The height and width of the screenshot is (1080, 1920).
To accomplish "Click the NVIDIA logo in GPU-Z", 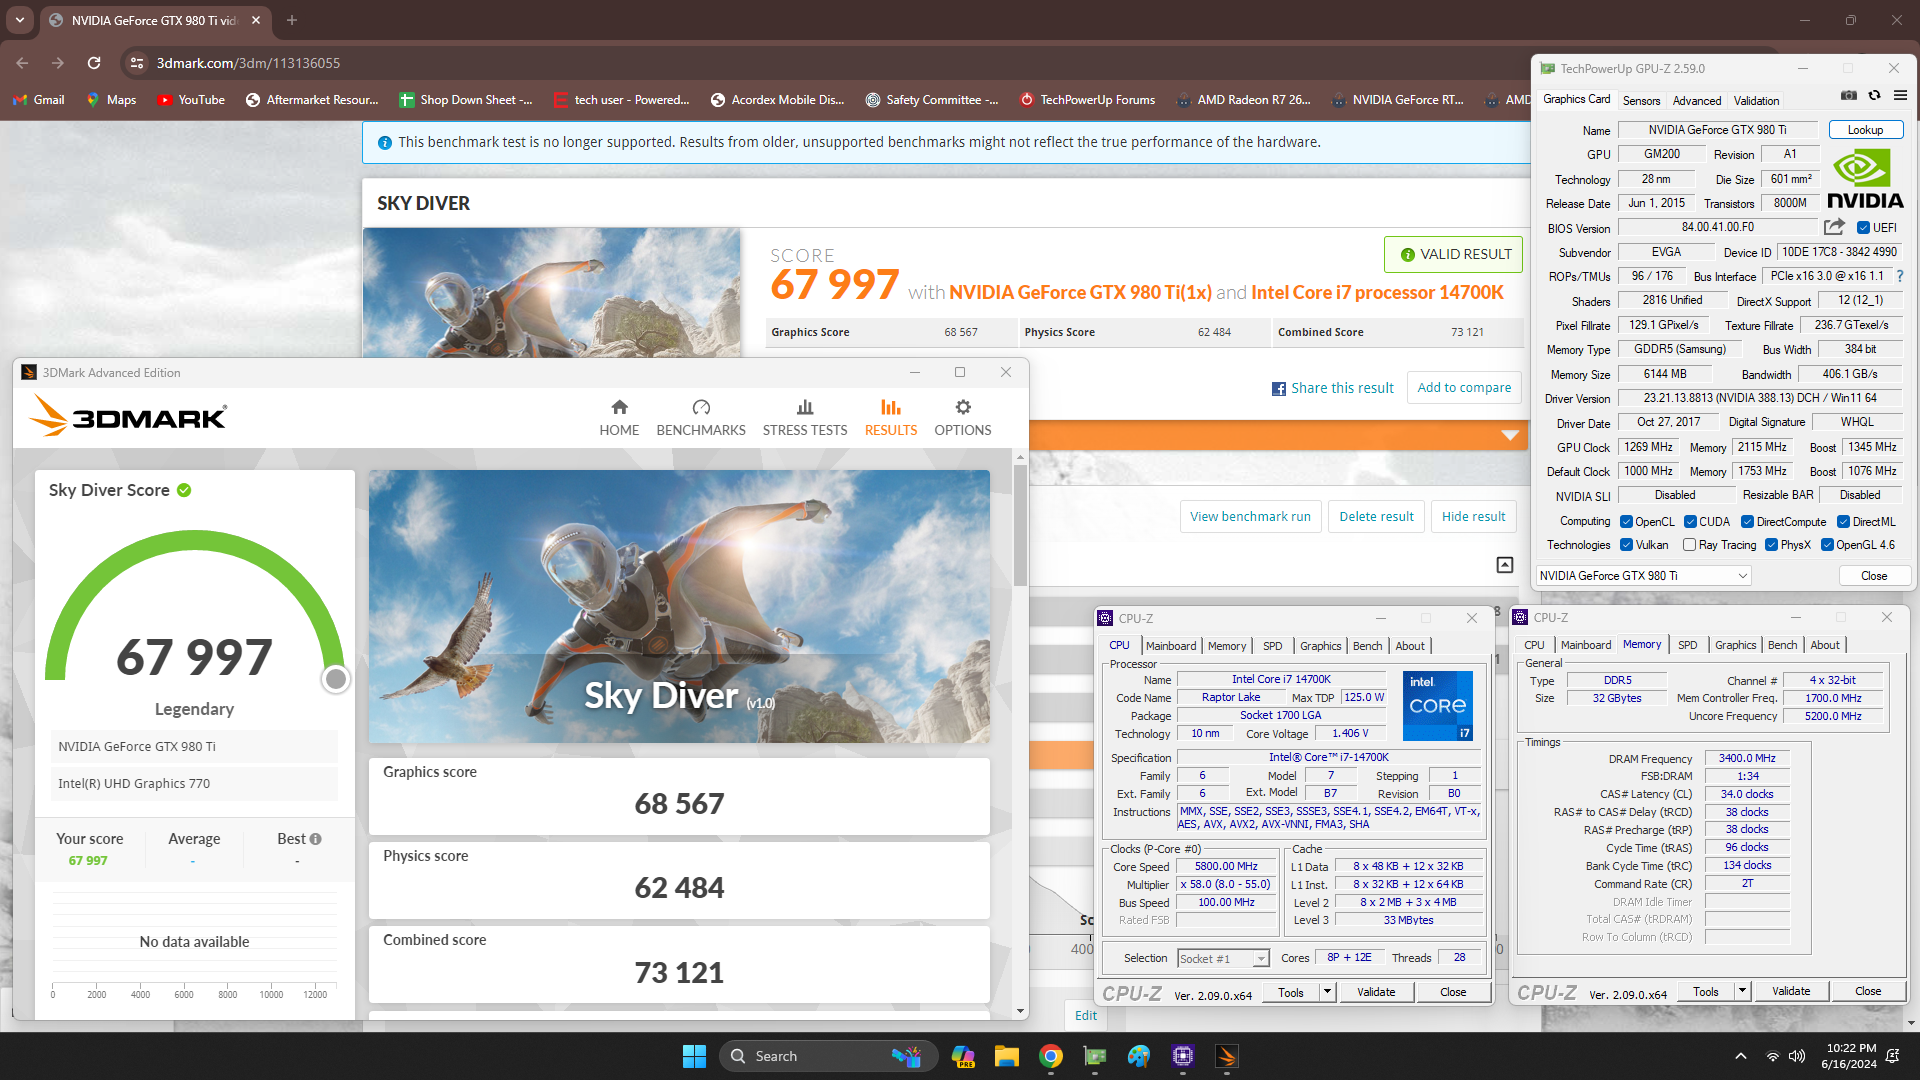I will [x=1865, y=179].
